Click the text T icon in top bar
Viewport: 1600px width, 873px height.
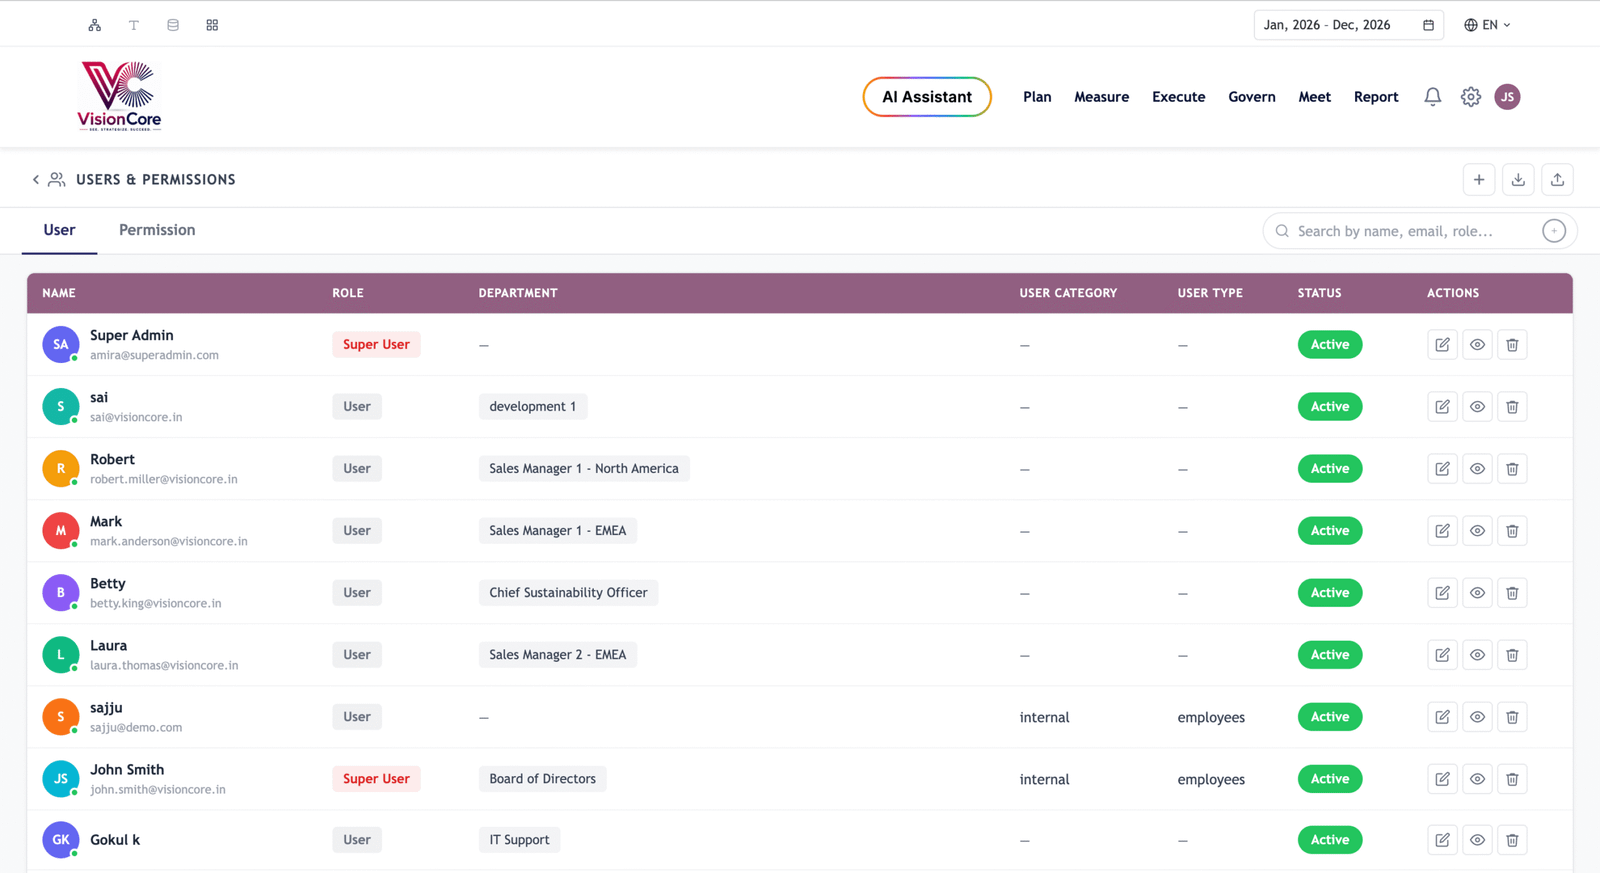(x=134, y=25)
